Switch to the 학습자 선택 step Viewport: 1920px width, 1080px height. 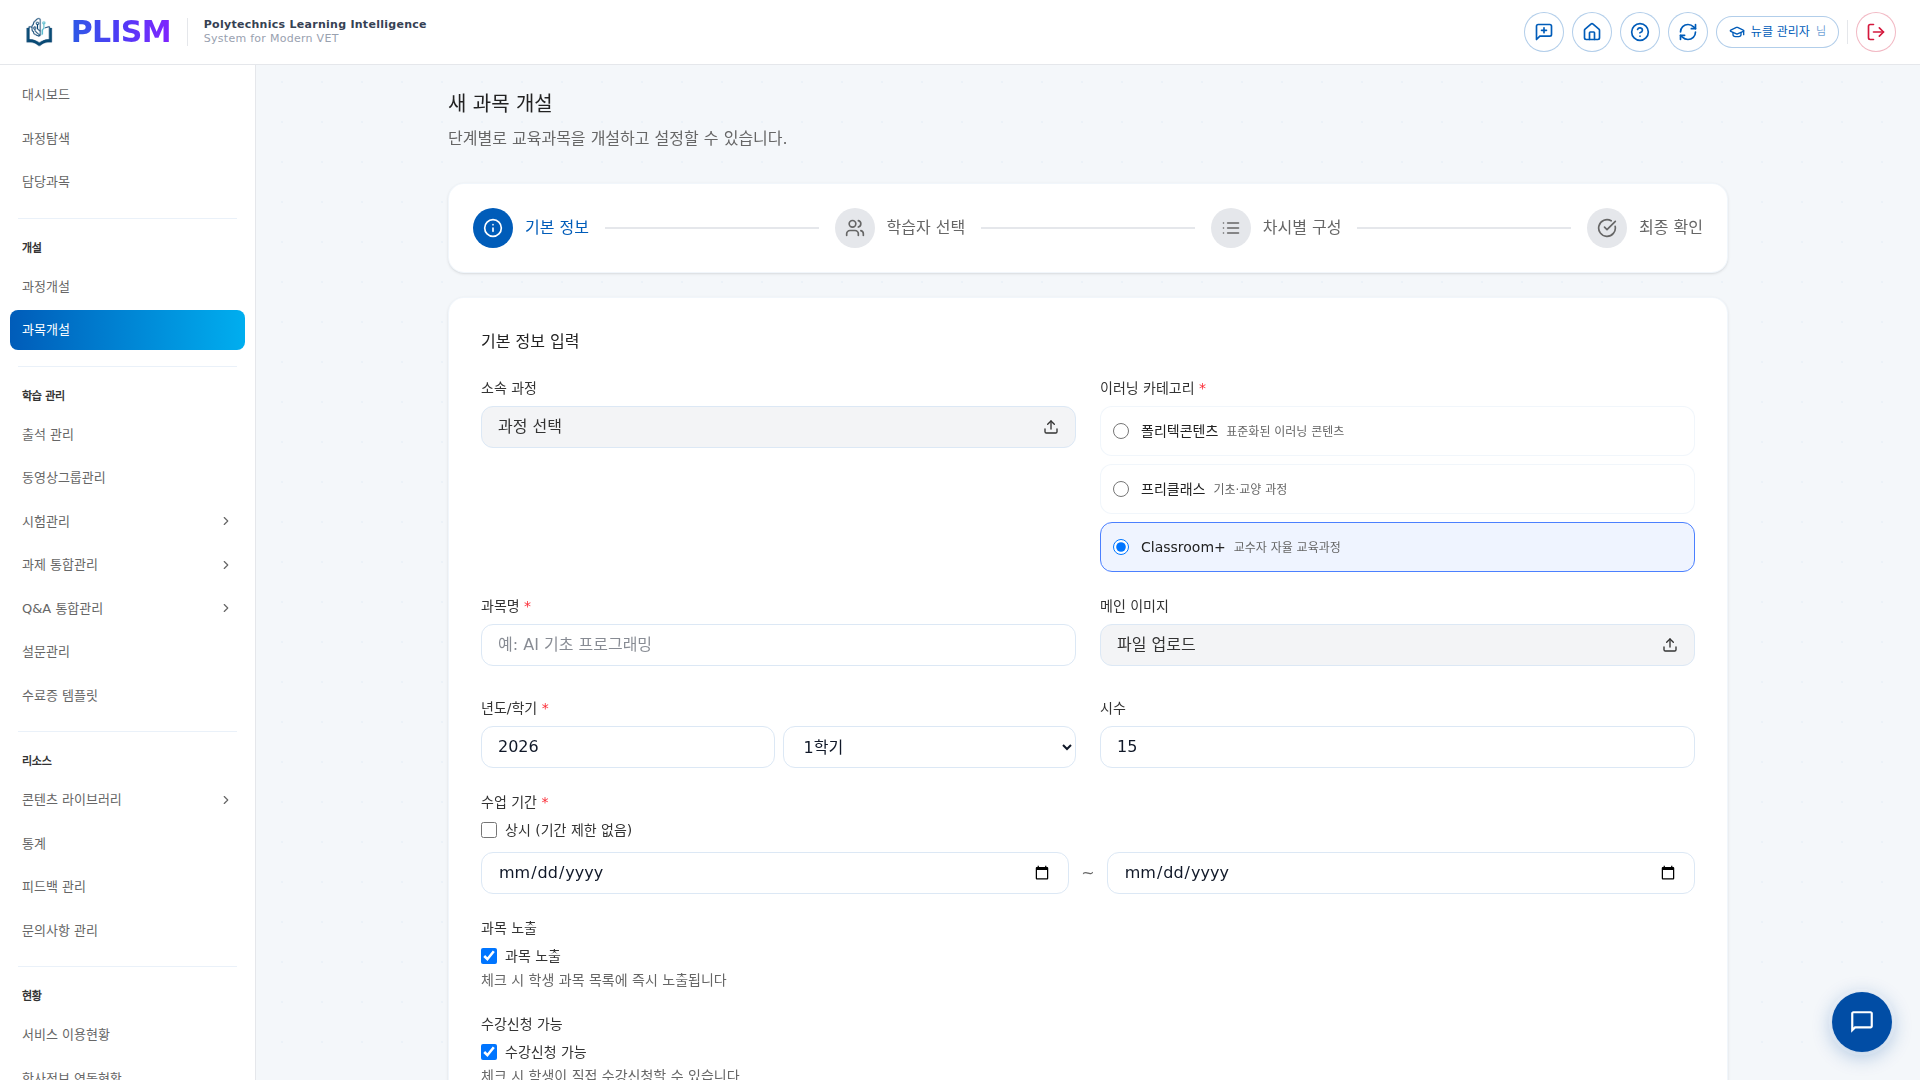pos(900,227)
